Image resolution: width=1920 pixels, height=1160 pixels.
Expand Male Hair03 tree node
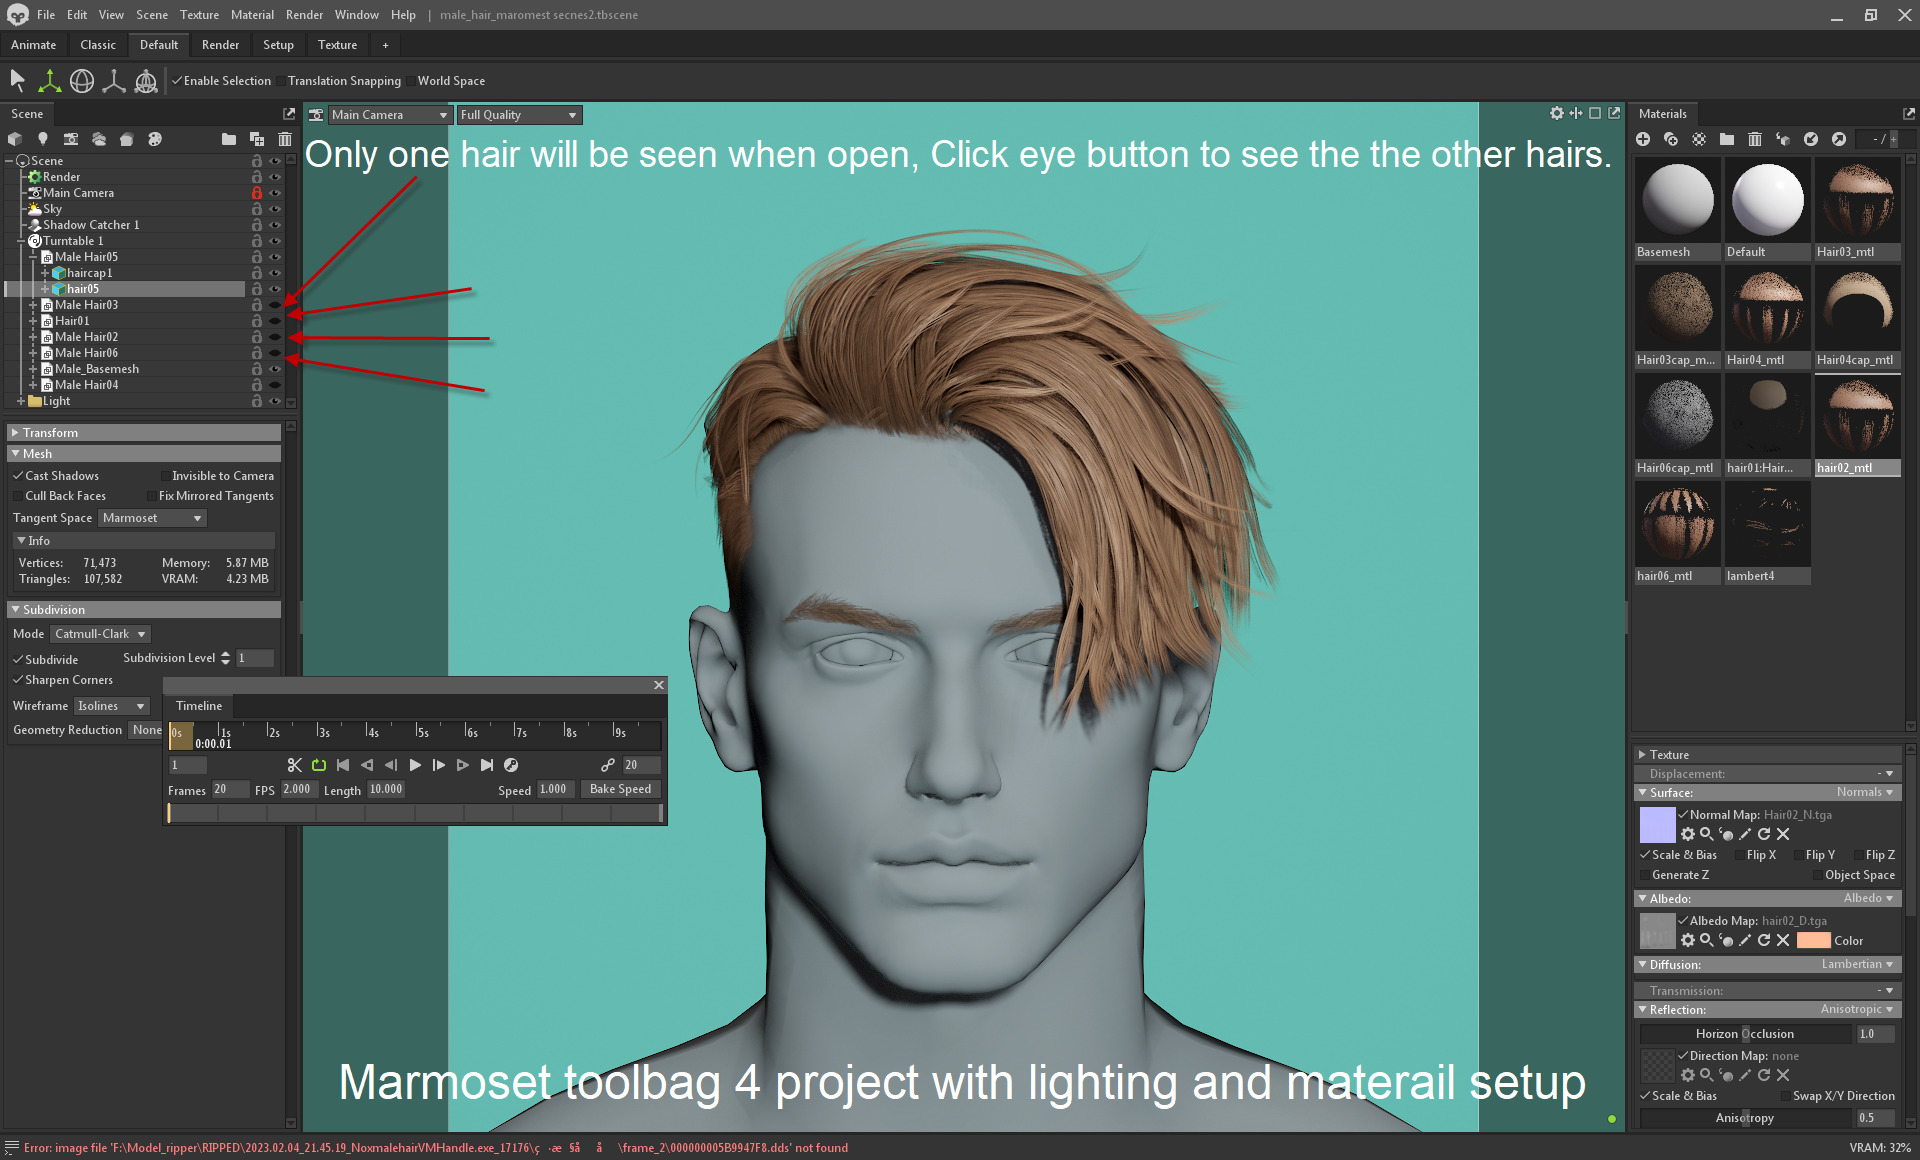(33, 305)
